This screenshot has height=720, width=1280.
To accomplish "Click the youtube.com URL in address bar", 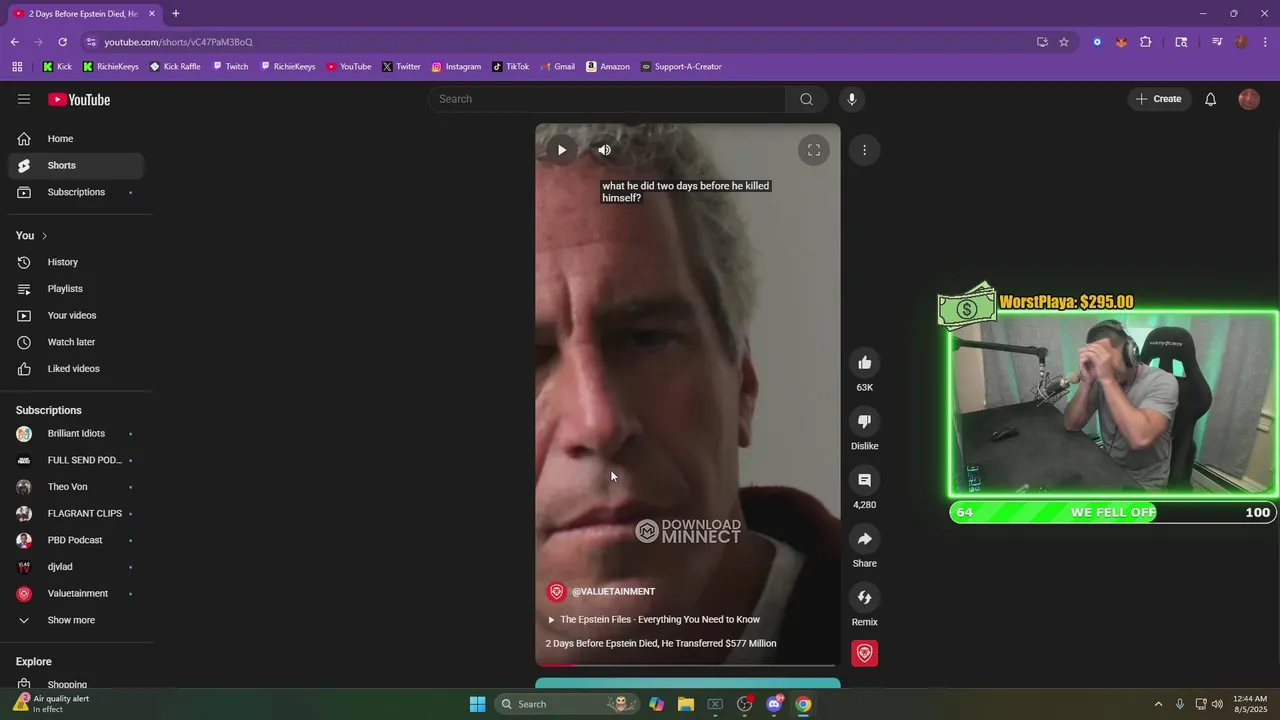I will pyautogui.click(x=178, y=42).
